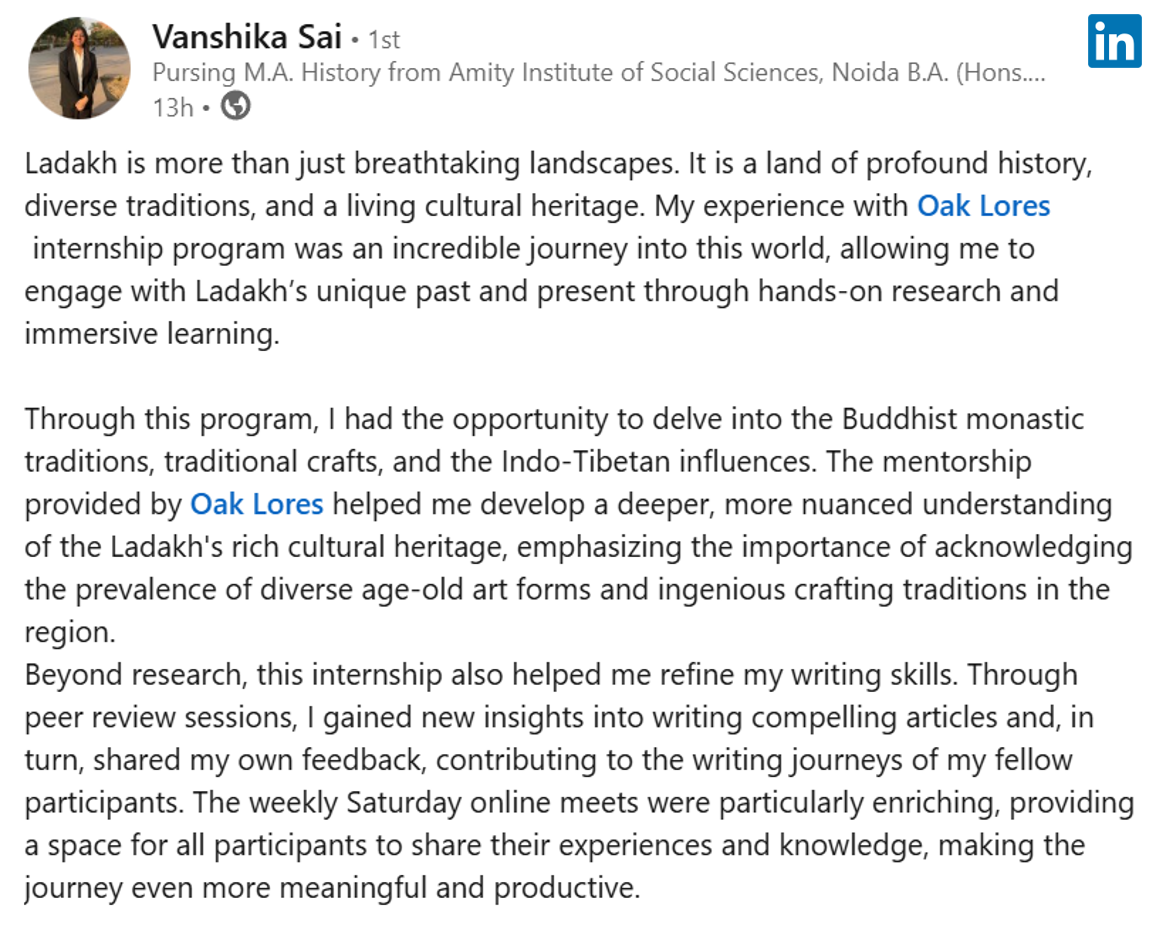Click the 13h post timestamp

click(x=173, y=108)
